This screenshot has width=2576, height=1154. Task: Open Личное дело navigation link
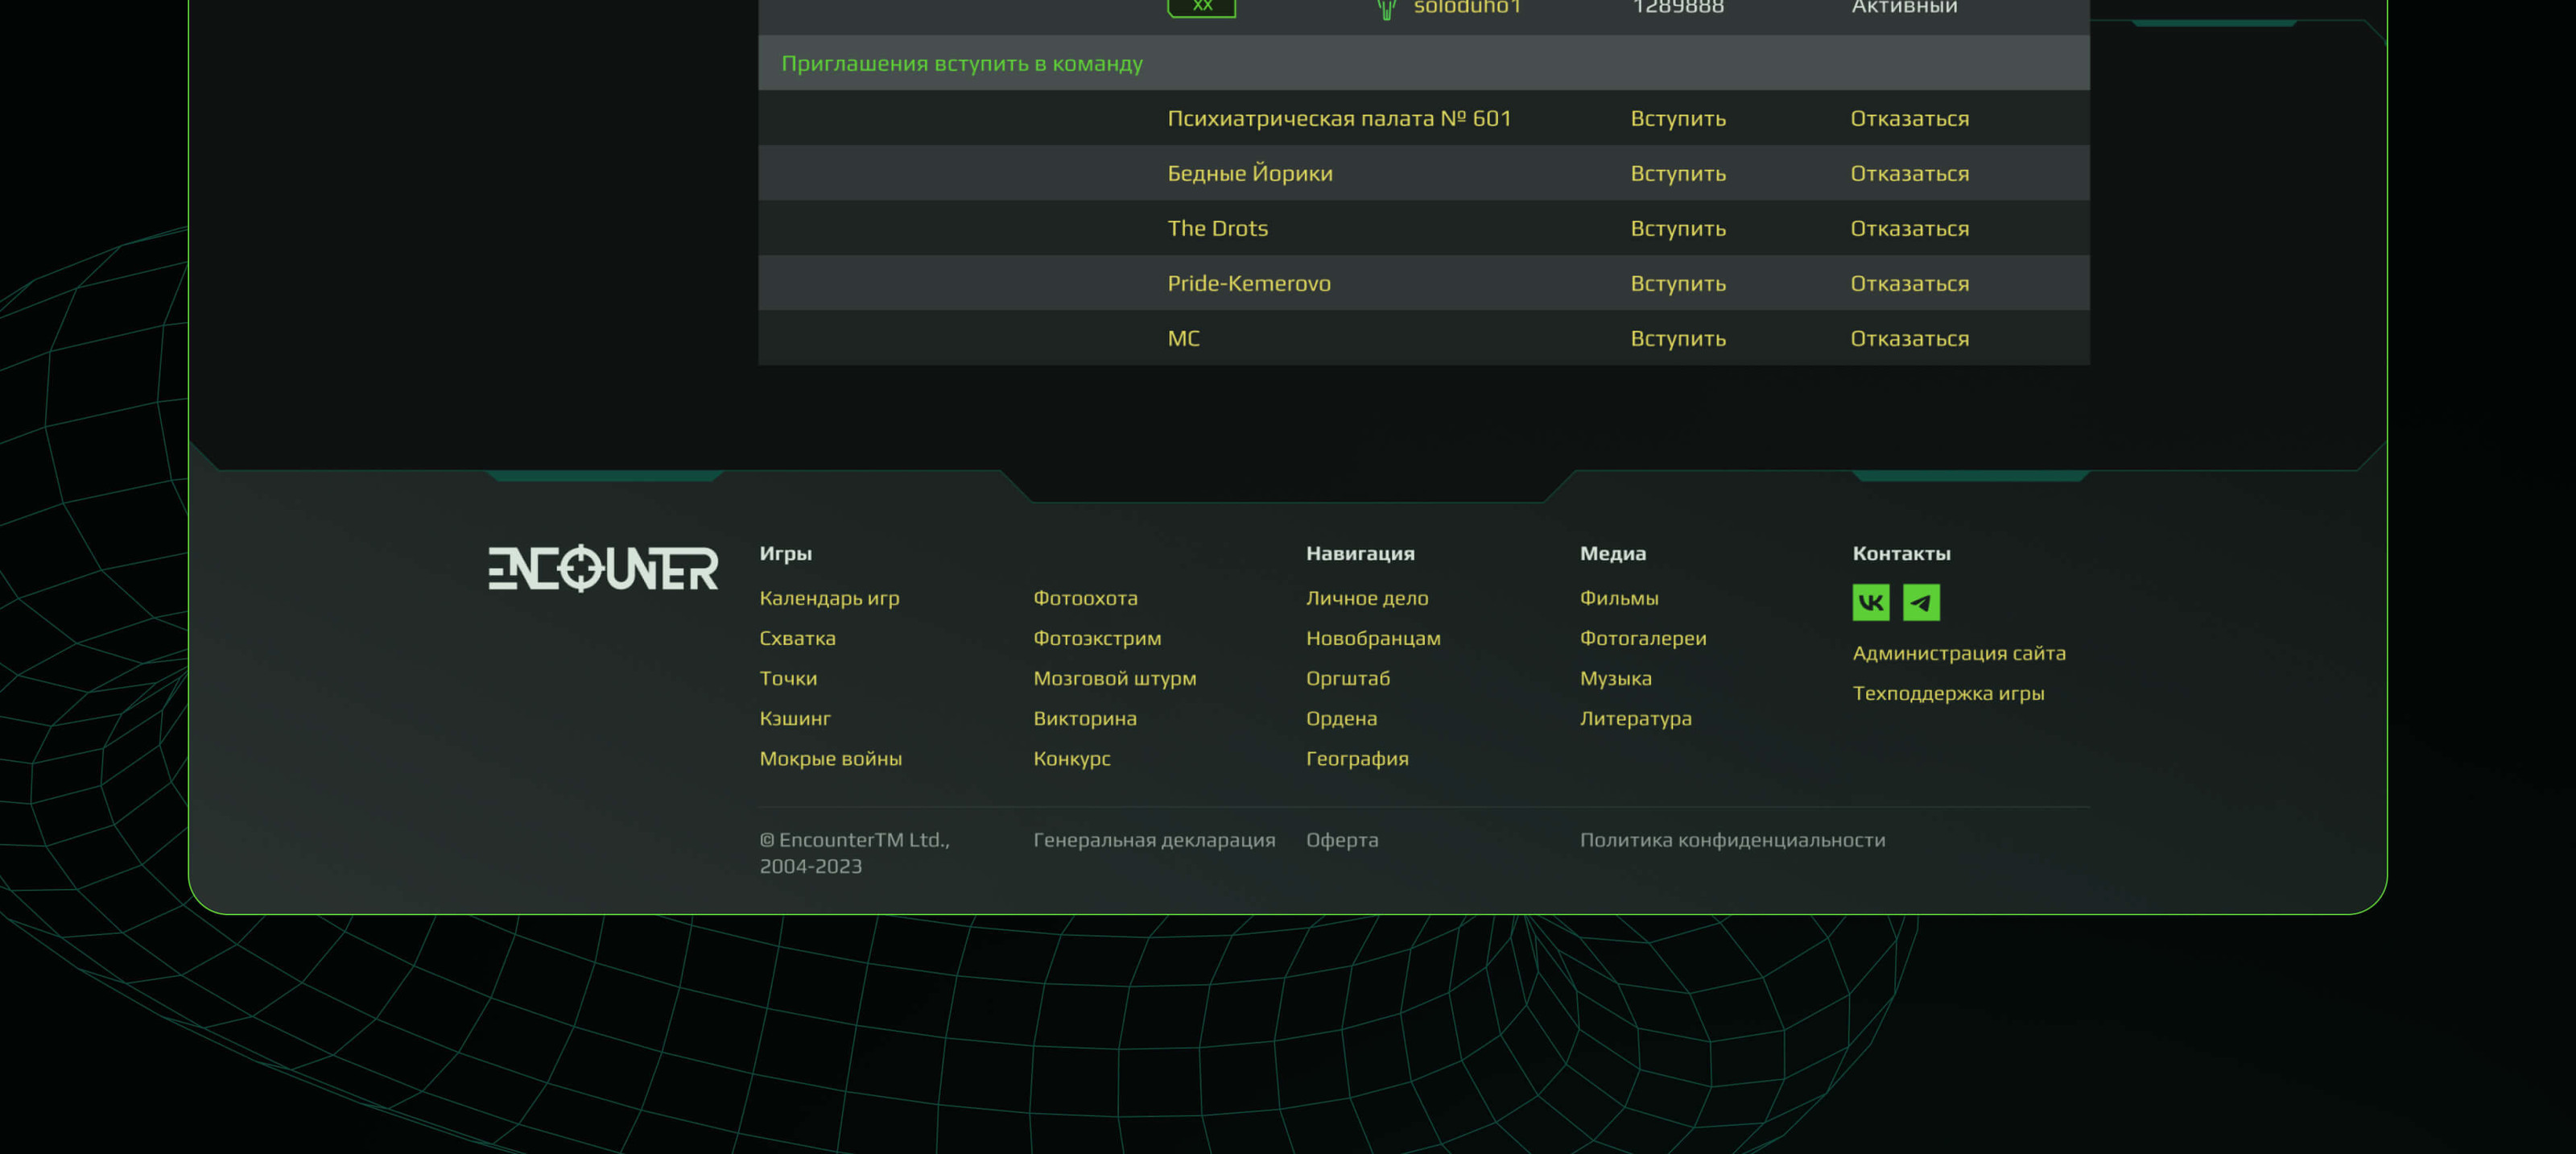(1366, 598)
